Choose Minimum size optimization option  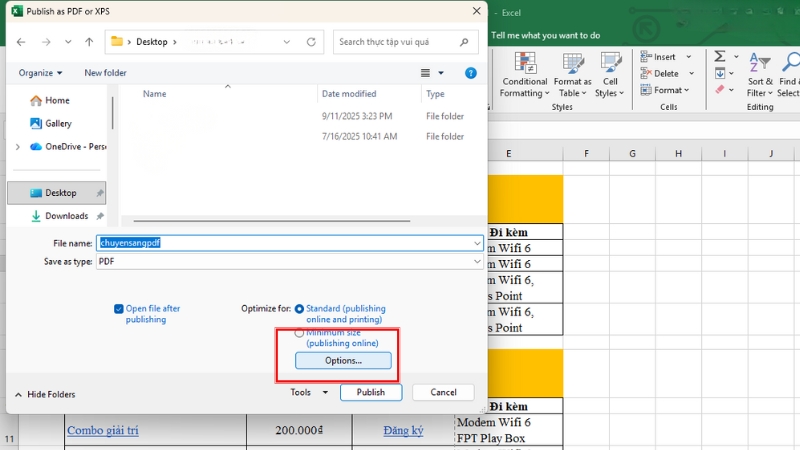[299, 333]
